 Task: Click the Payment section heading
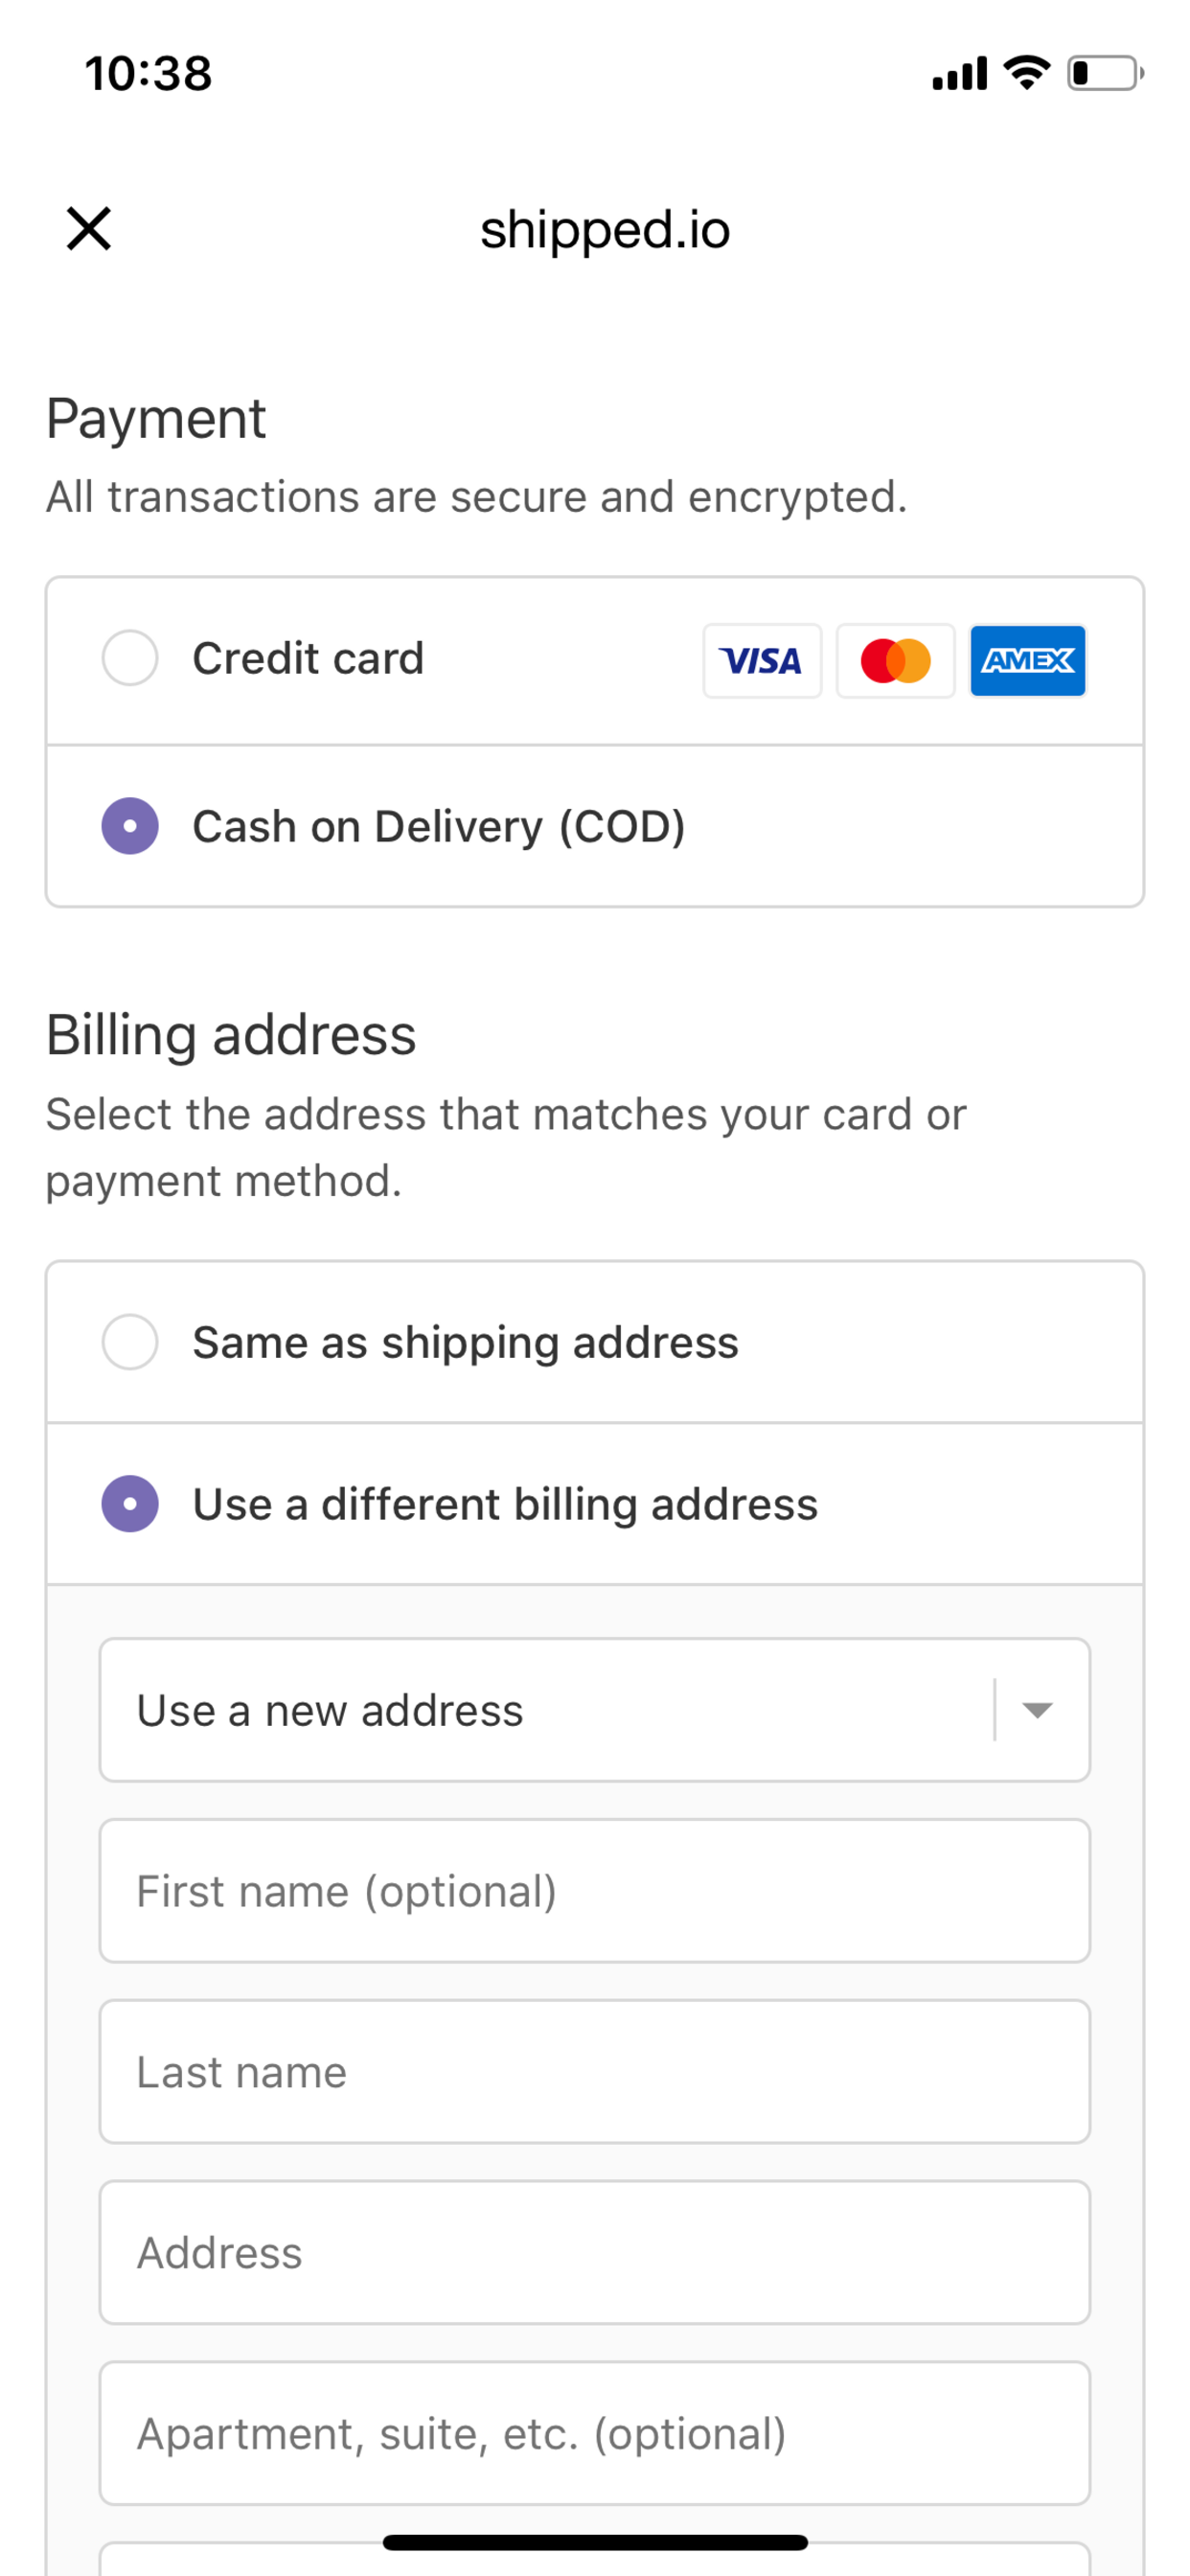(156, 417)
